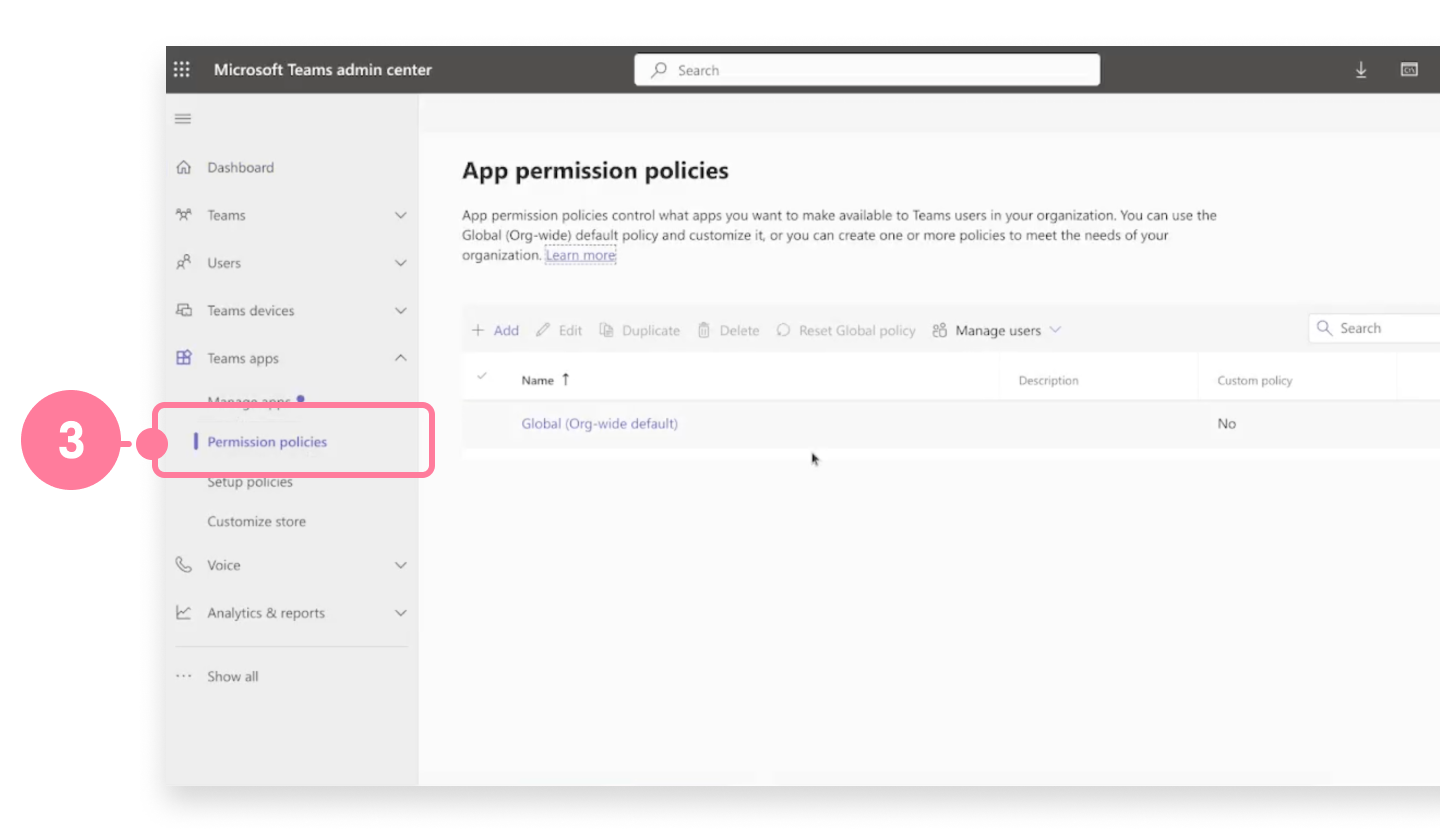Screen dimensions: 1440x832
Task: Click the Dashboard home icon
Action: pos(183,167)
